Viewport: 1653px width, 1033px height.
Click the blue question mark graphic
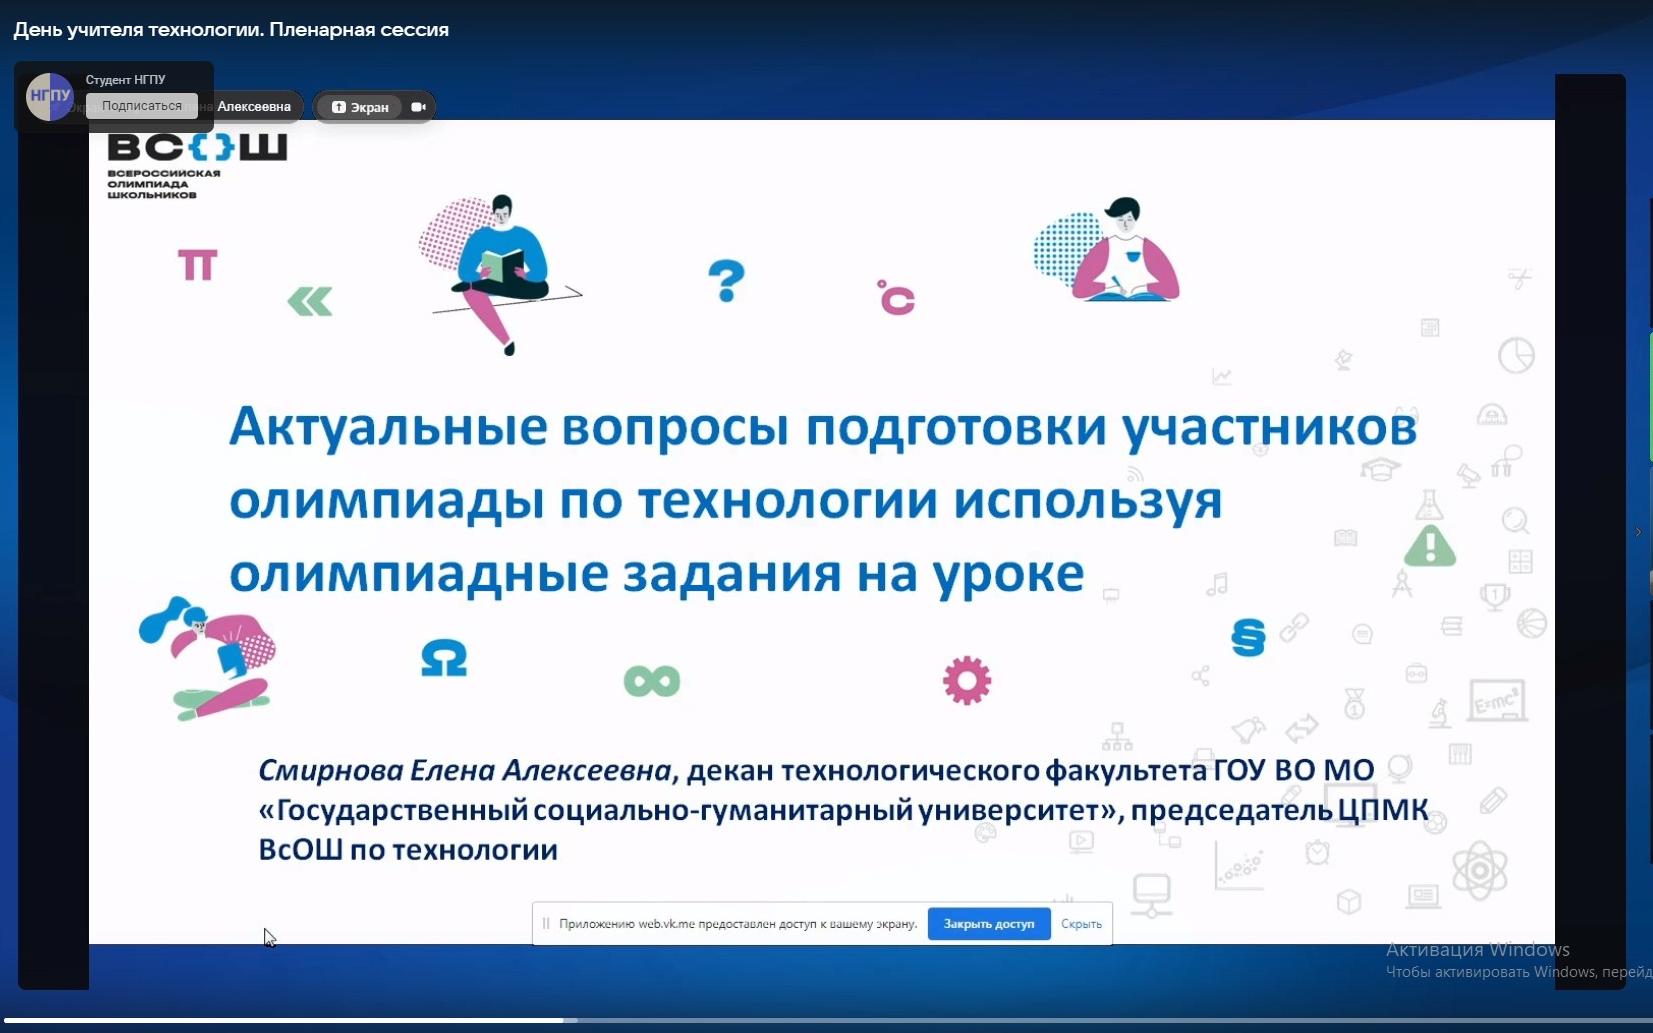(727, 281)
